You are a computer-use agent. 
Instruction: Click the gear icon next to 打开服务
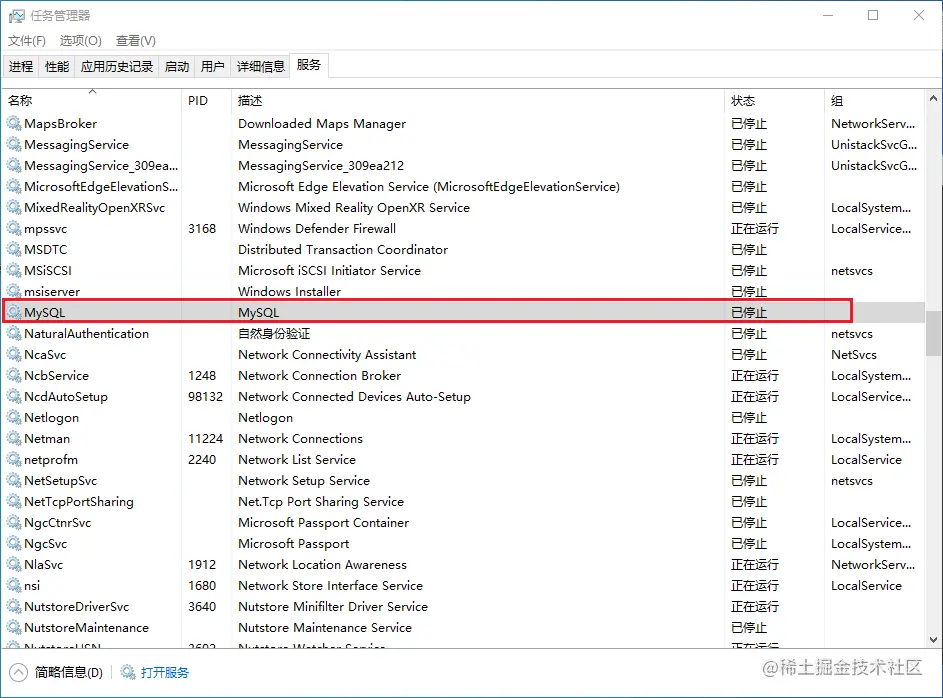click(x=127, y=672)
